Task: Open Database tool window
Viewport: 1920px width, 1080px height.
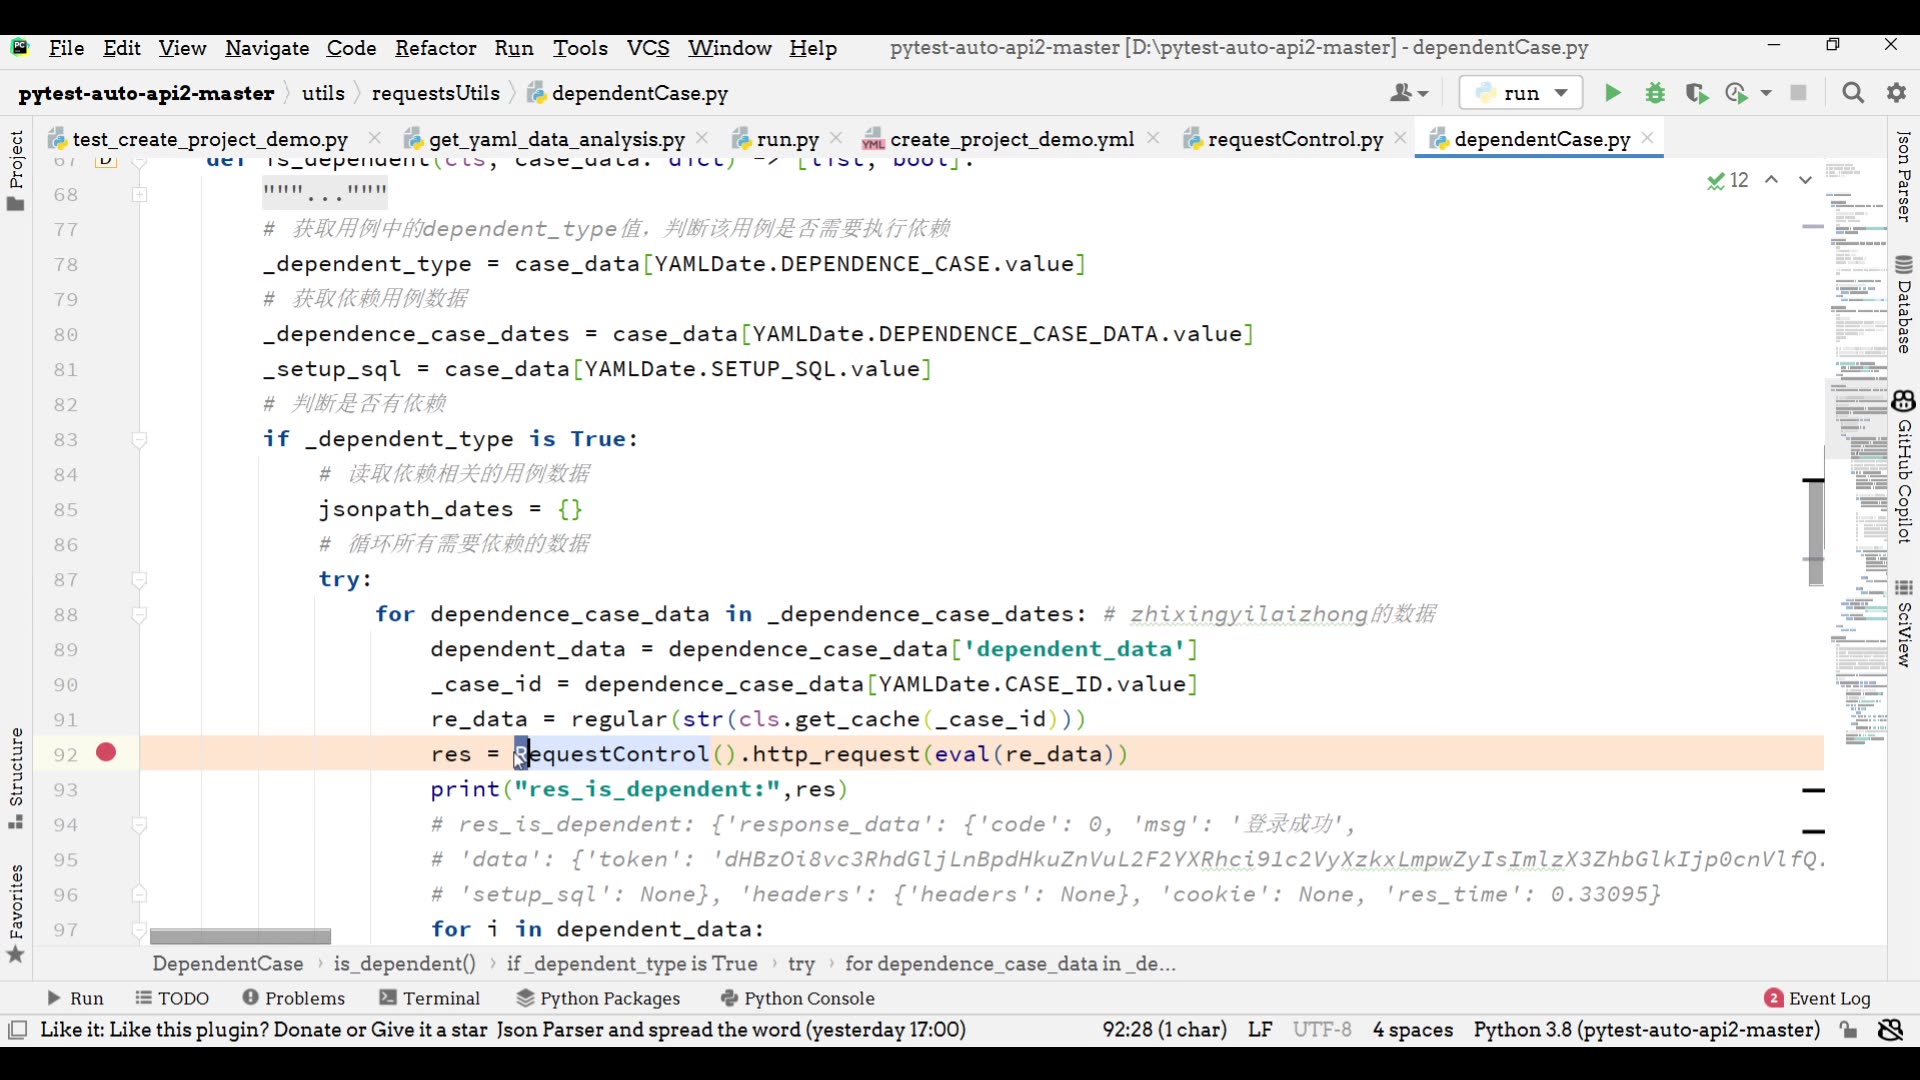Action: 1904,305
